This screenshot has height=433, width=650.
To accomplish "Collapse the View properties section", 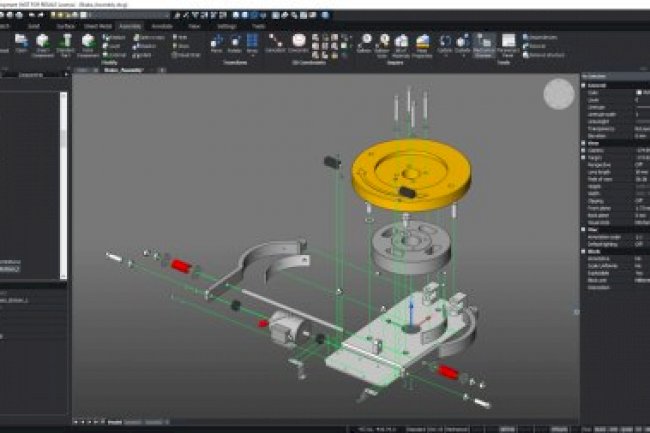I will pos(584,143).
